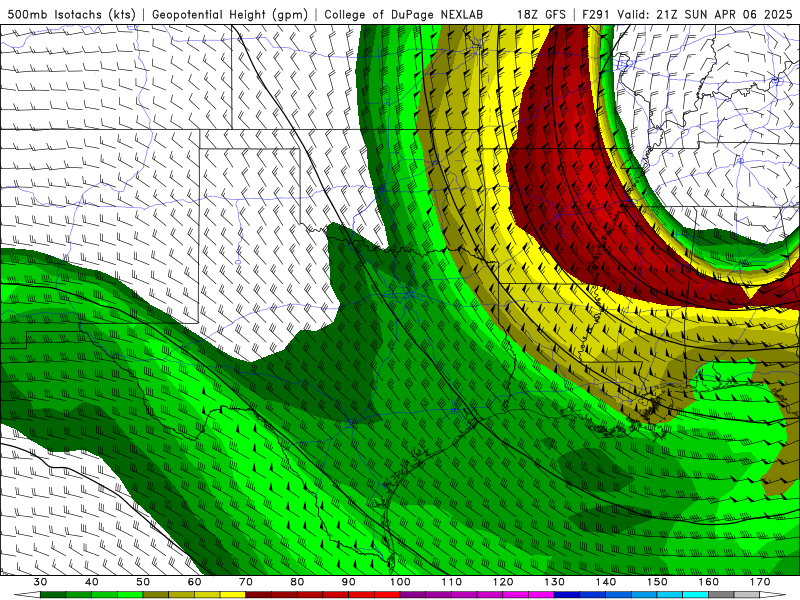Pick the bright yellow swatch just below 70
Viewport: 800px width, 600px height.
(x=233, y=595)
